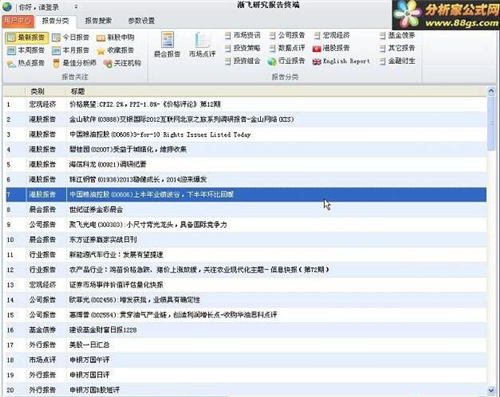Click the large 晨会报告 icon
This screenshot has height=397, width=500.
click(167, 44)
